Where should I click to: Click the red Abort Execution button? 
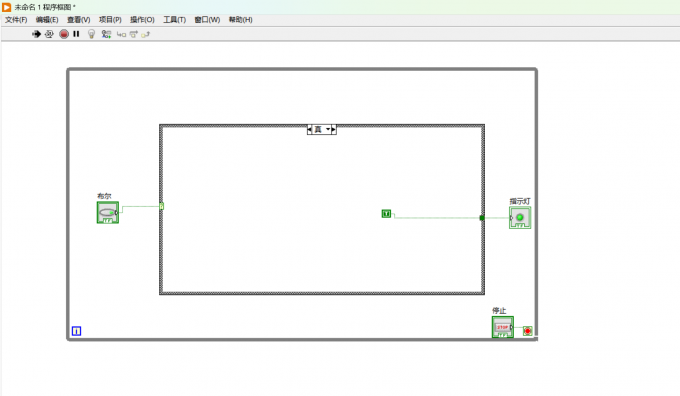[x=64, y=34]
